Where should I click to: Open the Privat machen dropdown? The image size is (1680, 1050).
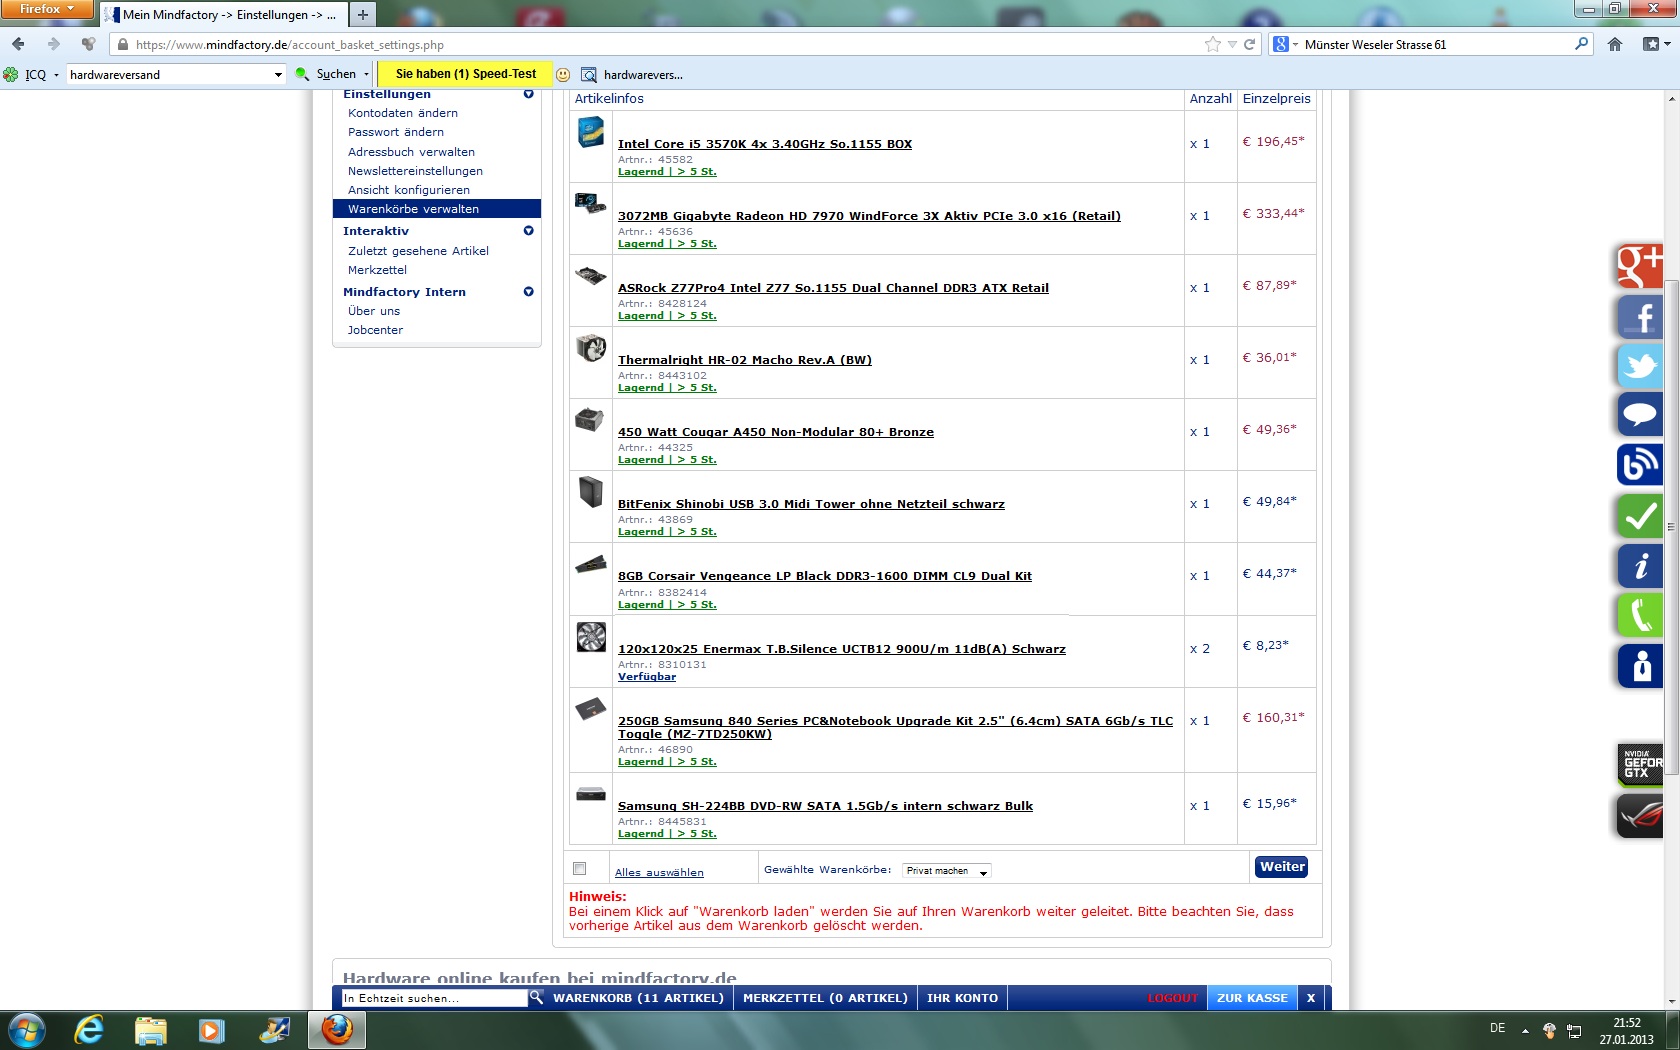[946, 871]
